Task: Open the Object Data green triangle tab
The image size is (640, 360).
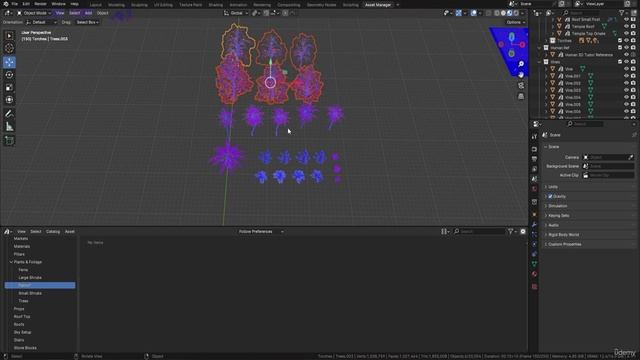Action: [x=534, y=264]
